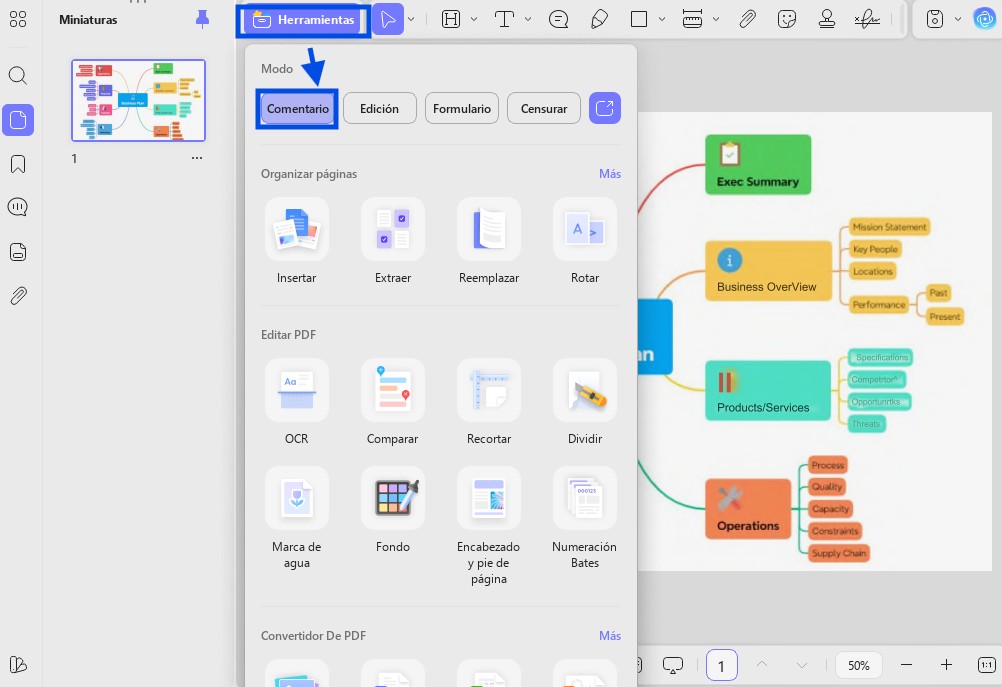1002x687 pixels.
Task: Select the Rotar pages icon
Action: [x=585, y=229]
